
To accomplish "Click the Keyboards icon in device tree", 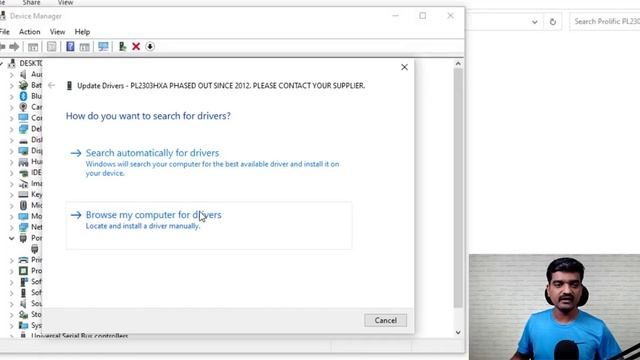I will pos(23,194).
